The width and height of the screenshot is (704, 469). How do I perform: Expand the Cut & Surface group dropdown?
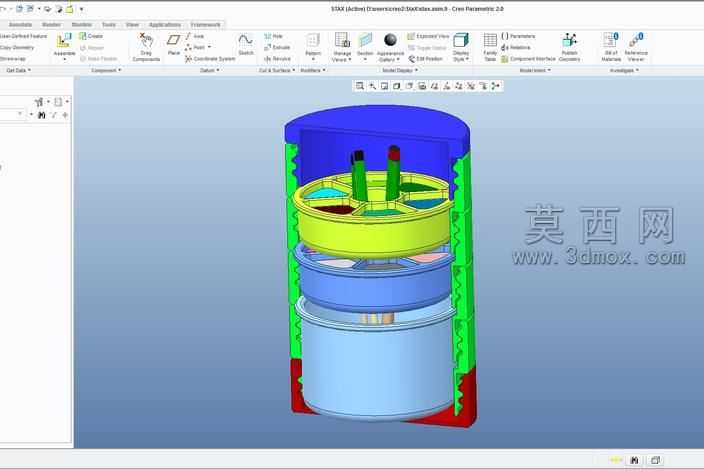[277, 70]
